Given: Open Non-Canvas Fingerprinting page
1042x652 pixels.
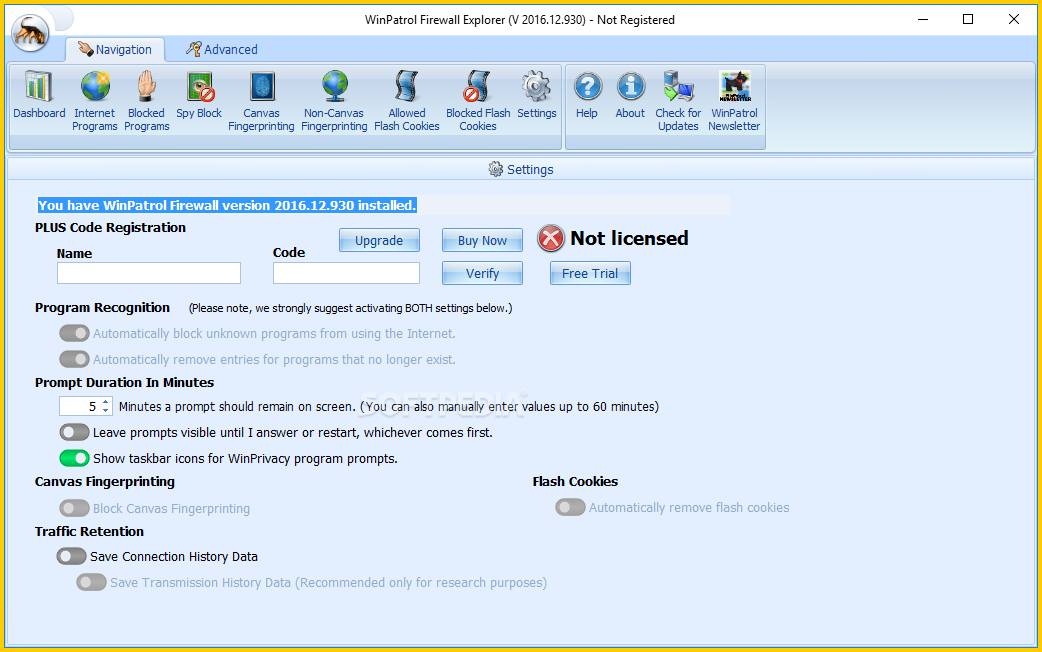Looking at the screenshot, I should click(334, 101).
